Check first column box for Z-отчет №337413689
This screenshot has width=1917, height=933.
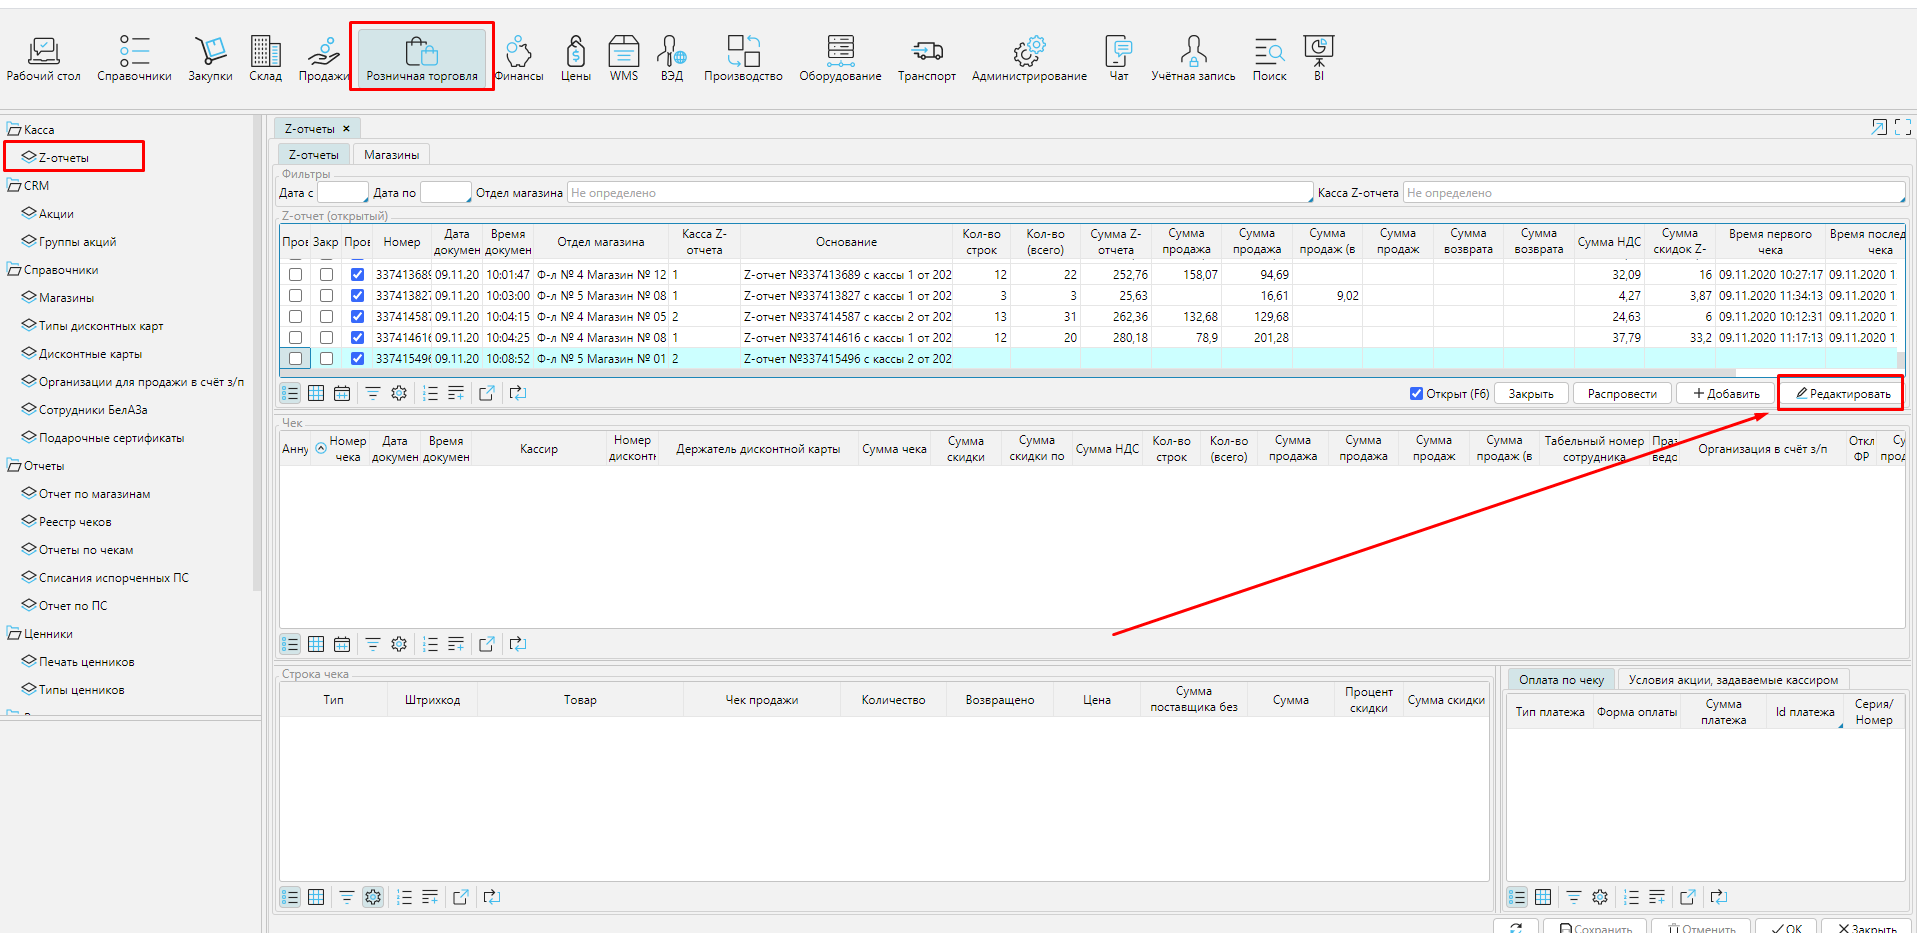[x=295, y=275]
